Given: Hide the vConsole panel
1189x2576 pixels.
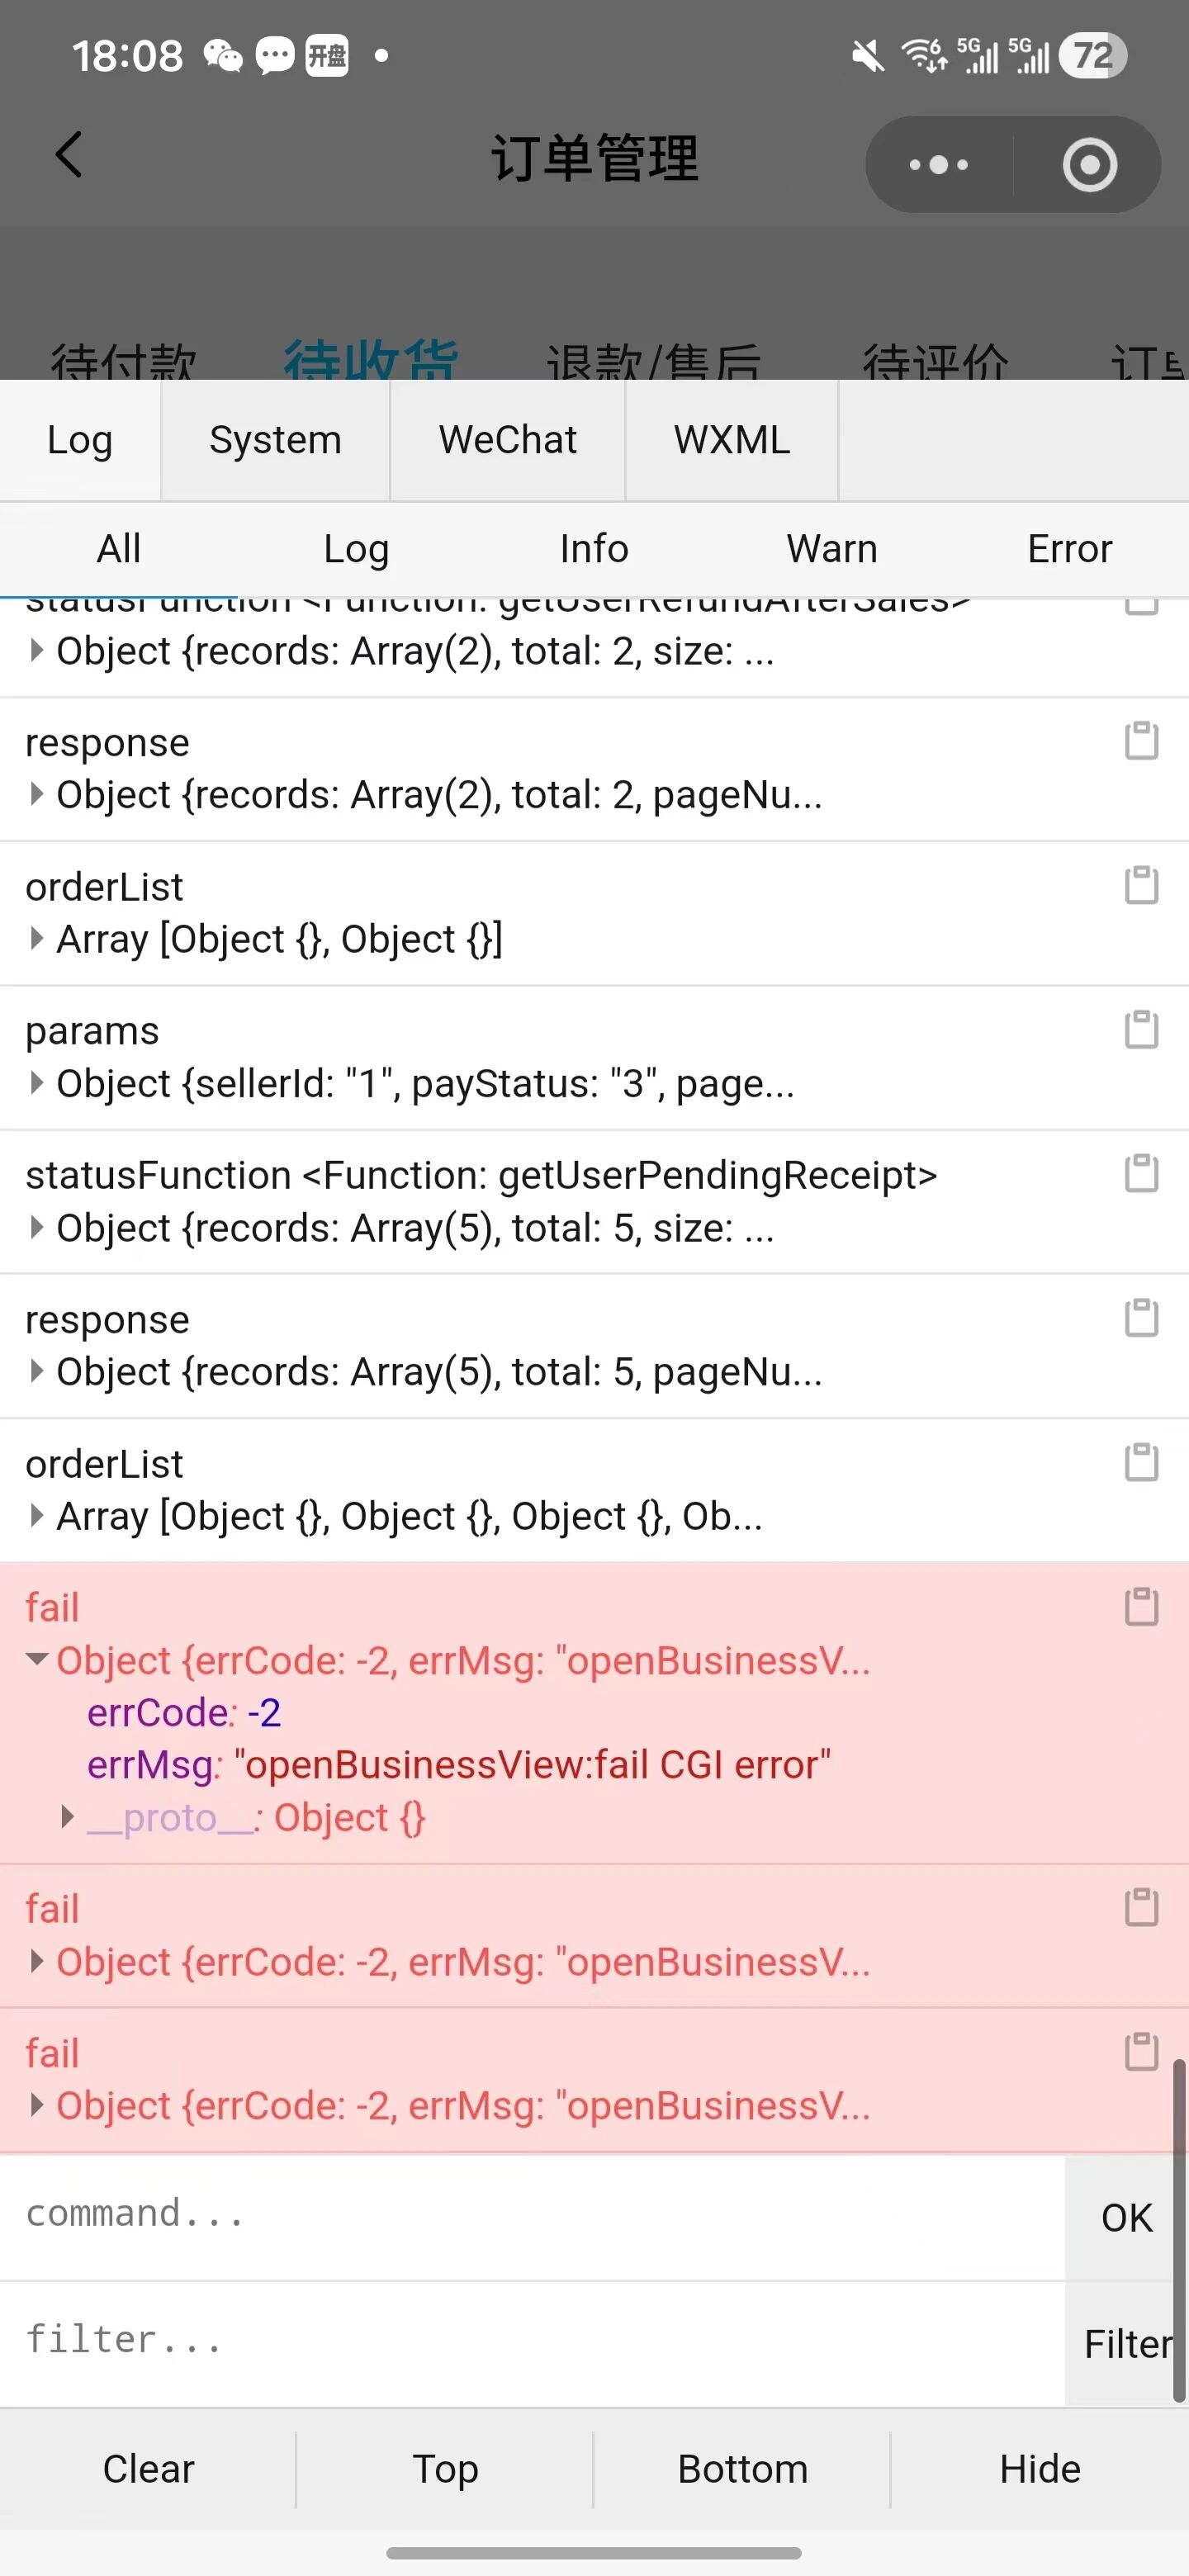Looking at the screenshot, I should (x=1040, y=2469).
